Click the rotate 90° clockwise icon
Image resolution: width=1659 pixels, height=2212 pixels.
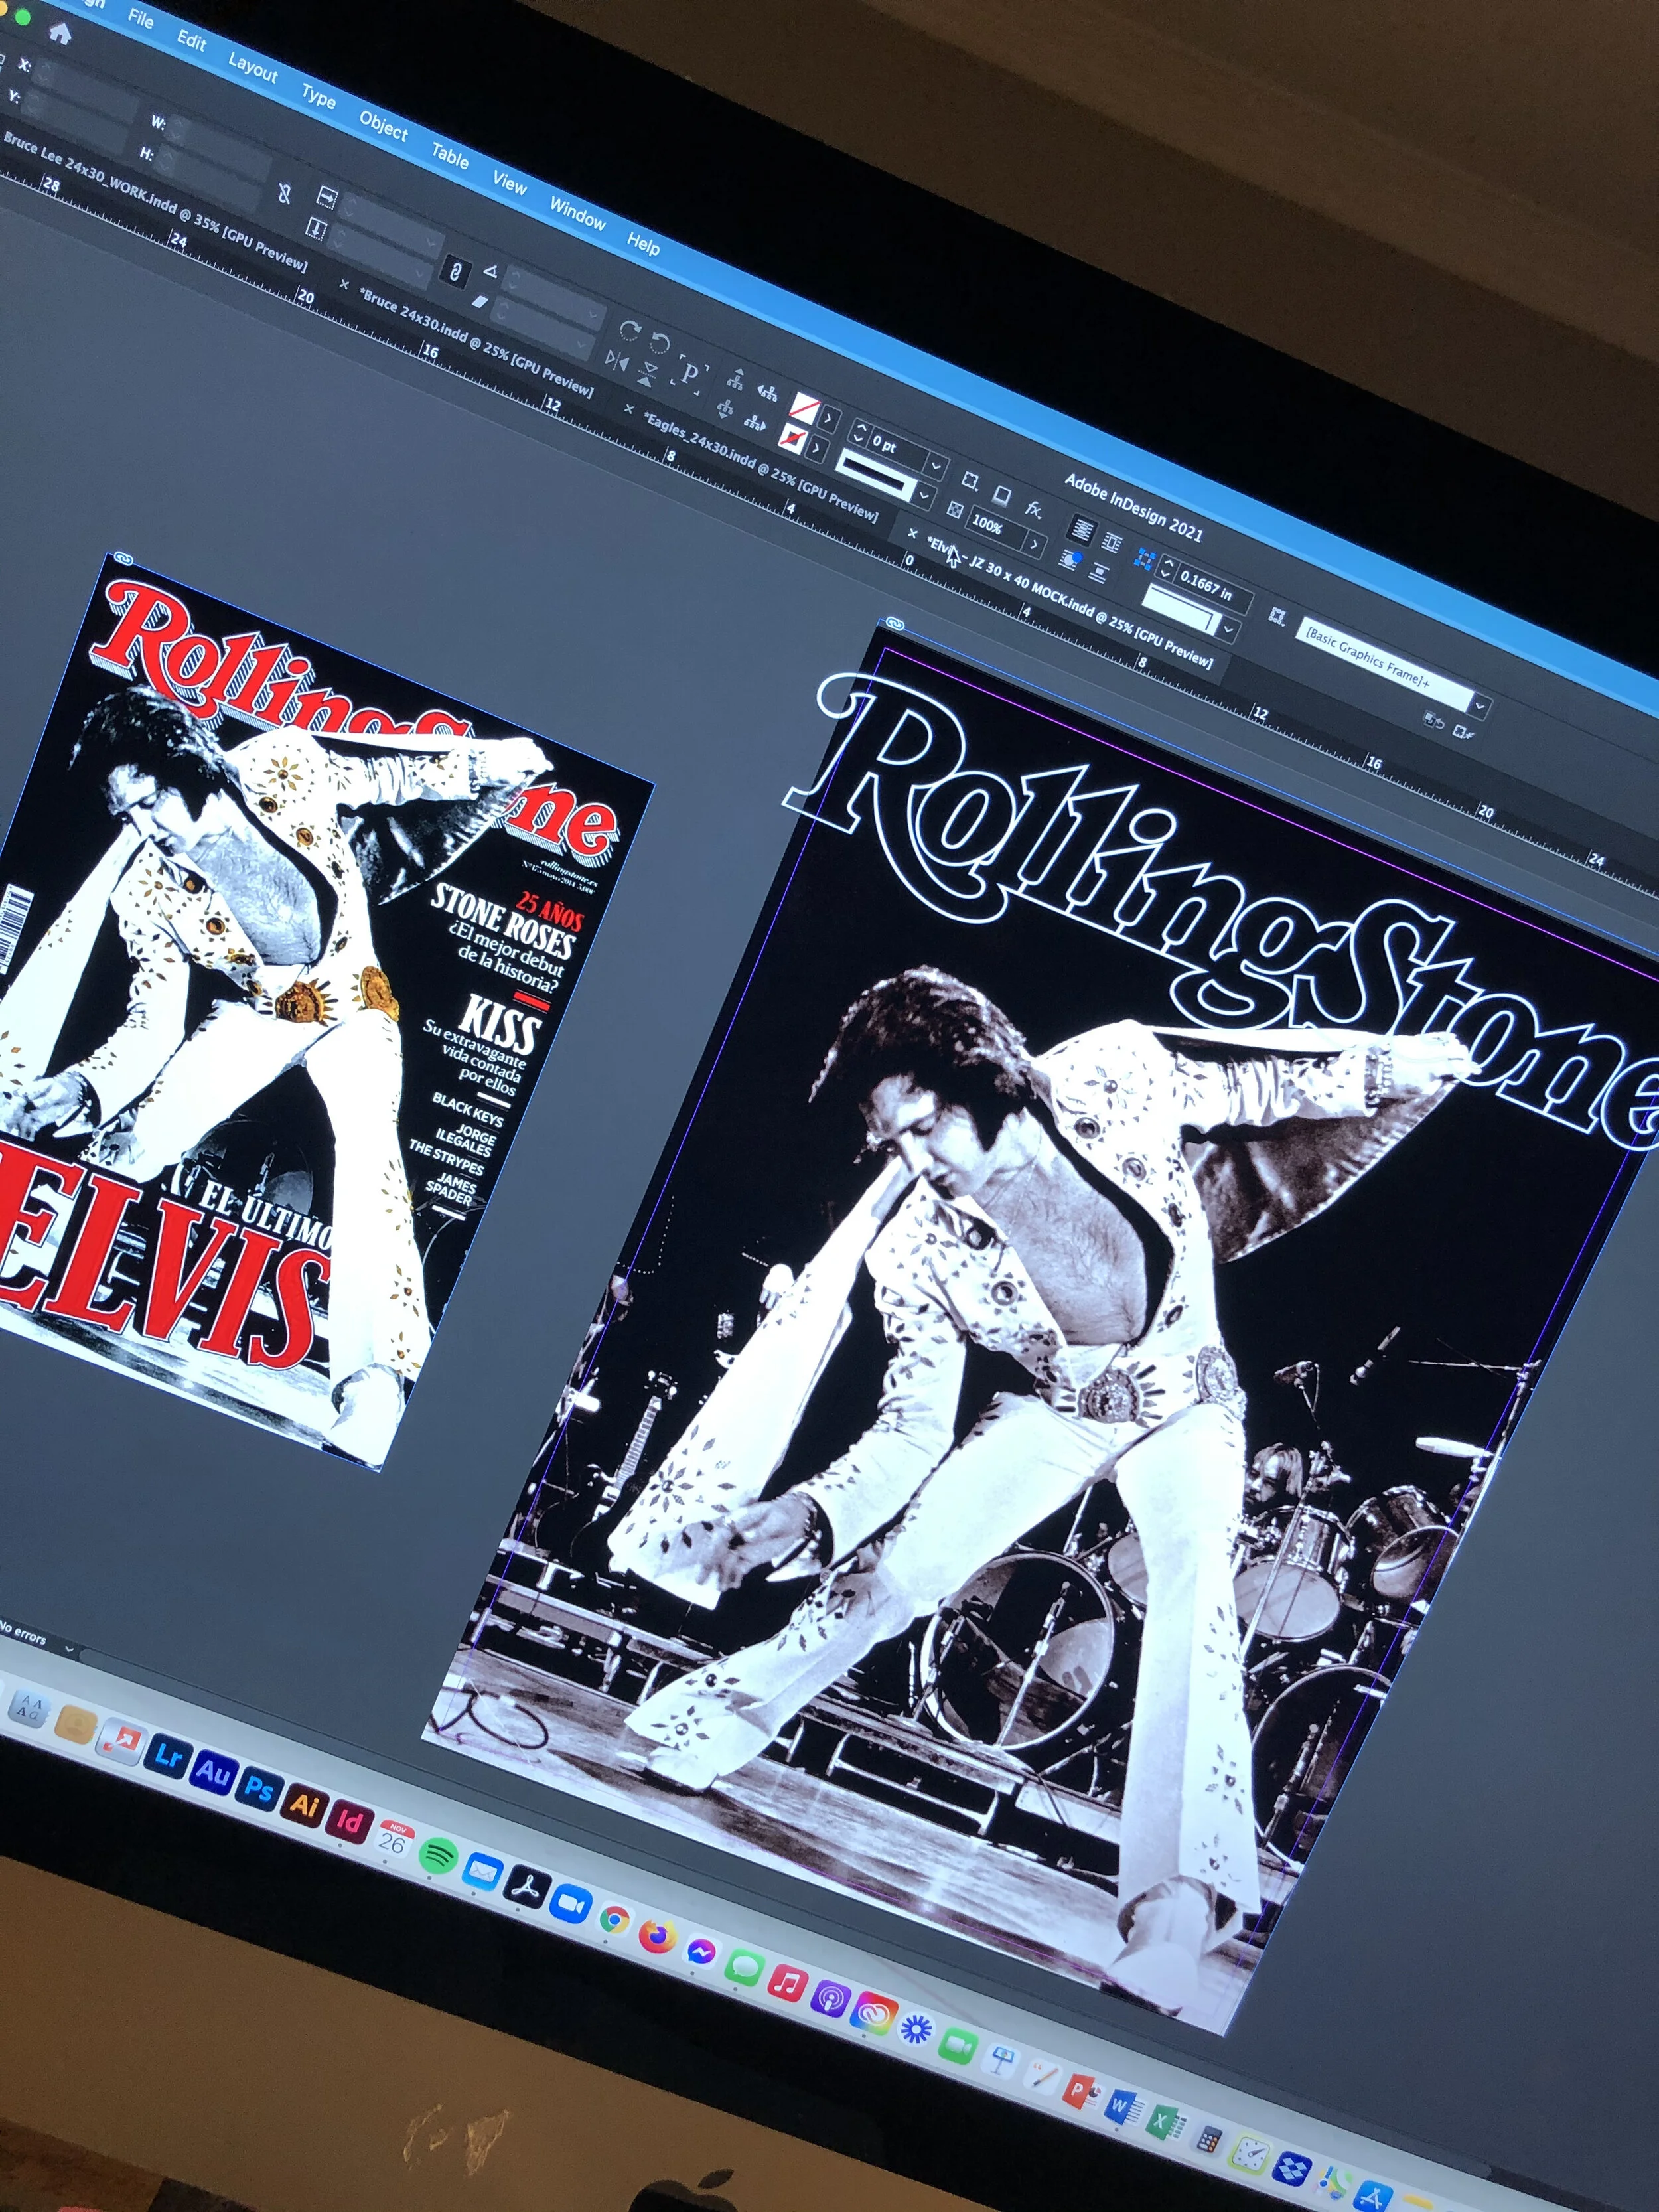click(630, 330)
